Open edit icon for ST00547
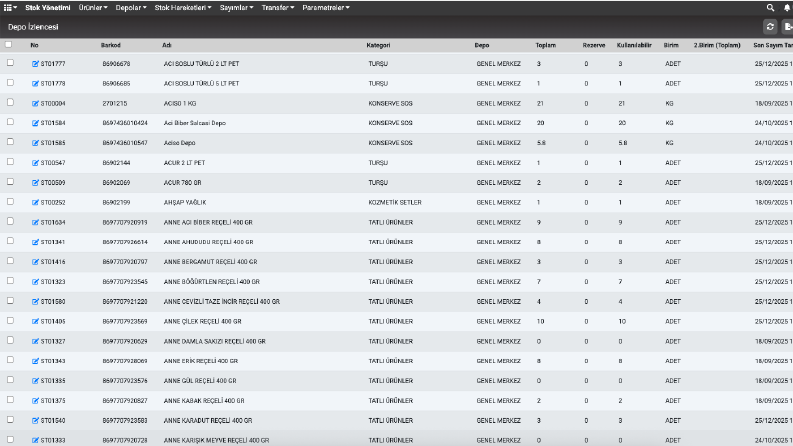 (35, 163)
